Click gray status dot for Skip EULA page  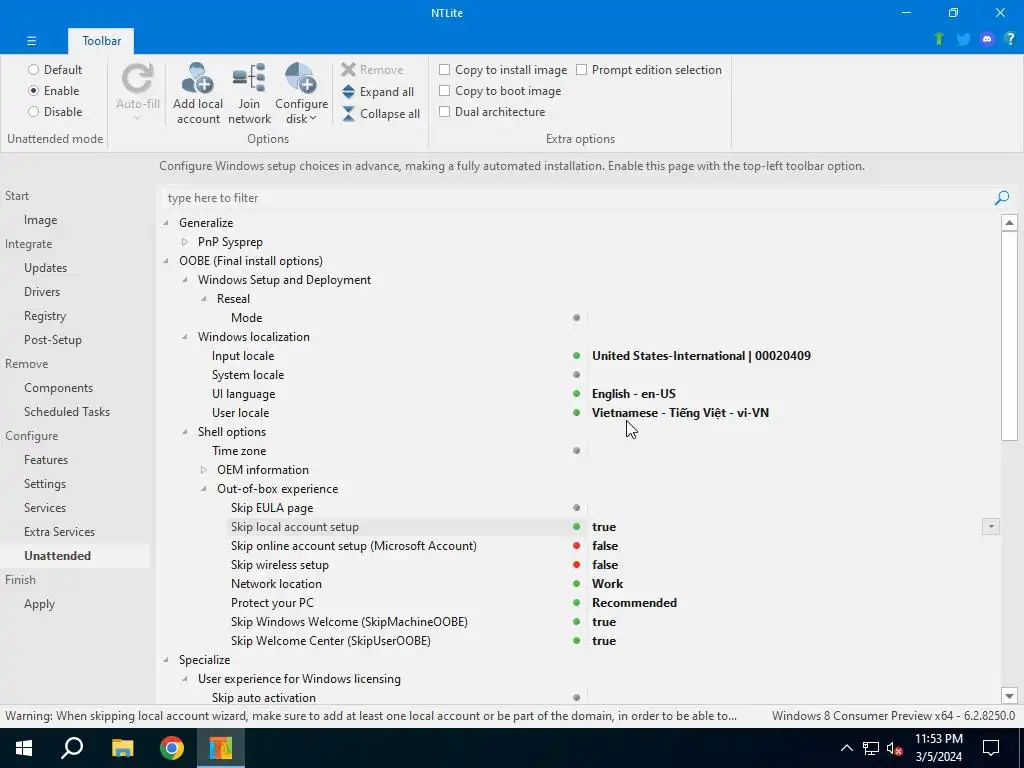point(576,507)
